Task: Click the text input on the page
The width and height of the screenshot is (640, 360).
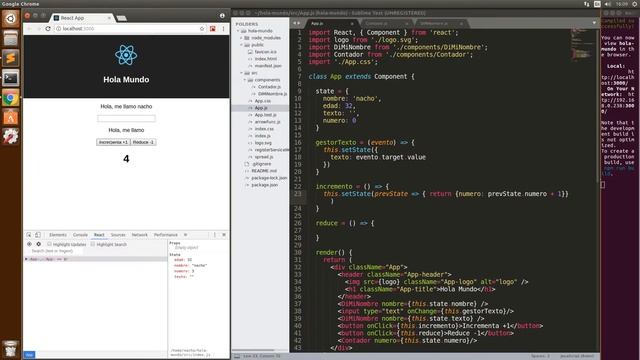Action: tap(126, 118)
